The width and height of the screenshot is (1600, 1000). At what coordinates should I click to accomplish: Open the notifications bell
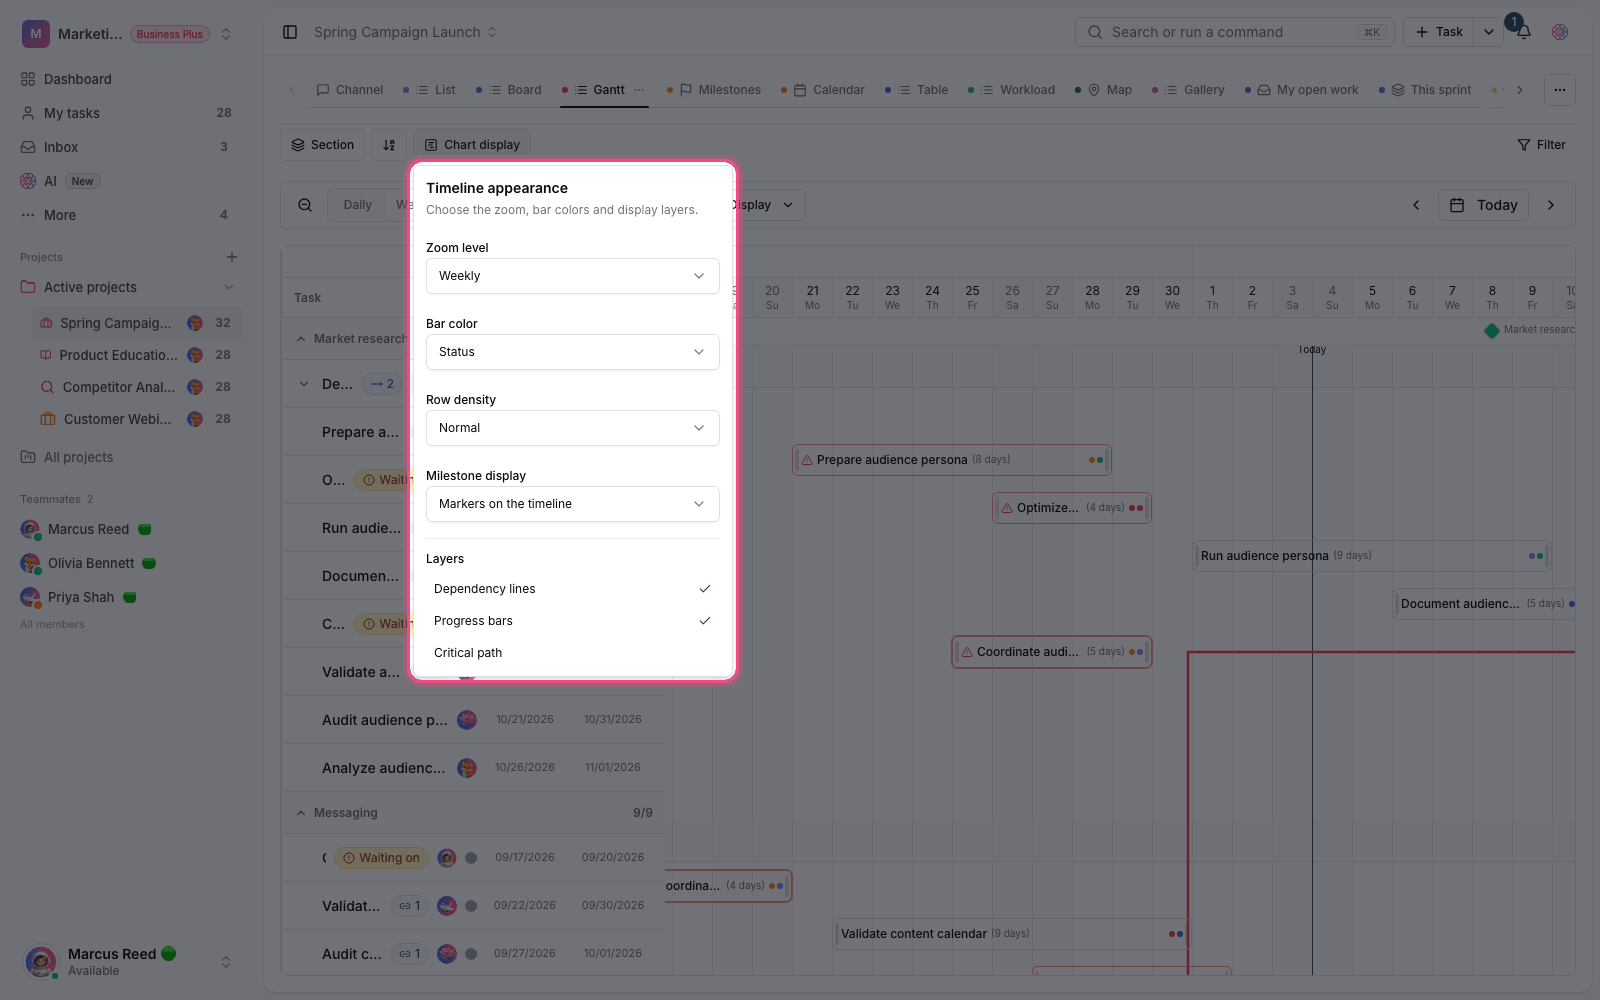(x=1524, y=32)
